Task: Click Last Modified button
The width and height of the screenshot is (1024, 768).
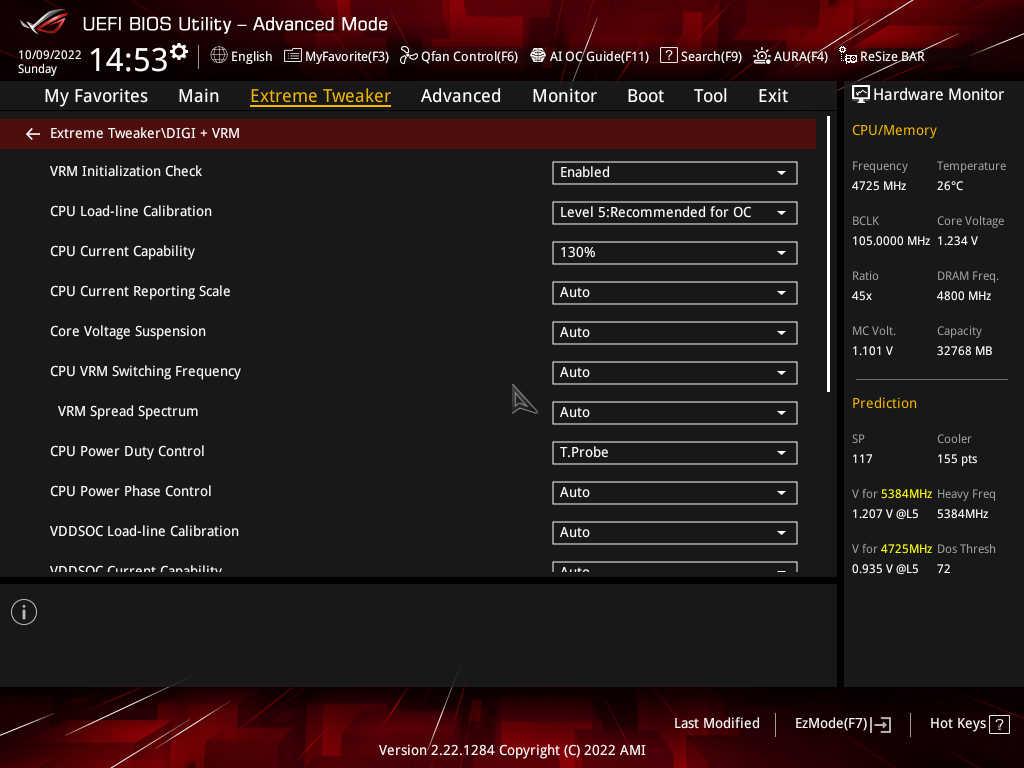Action: (x=716, y=723)
